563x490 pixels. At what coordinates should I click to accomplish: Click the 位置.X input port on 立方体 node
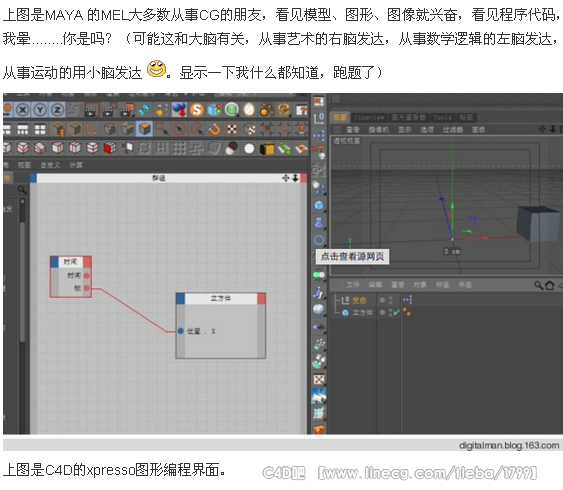[x=181, y=331]
